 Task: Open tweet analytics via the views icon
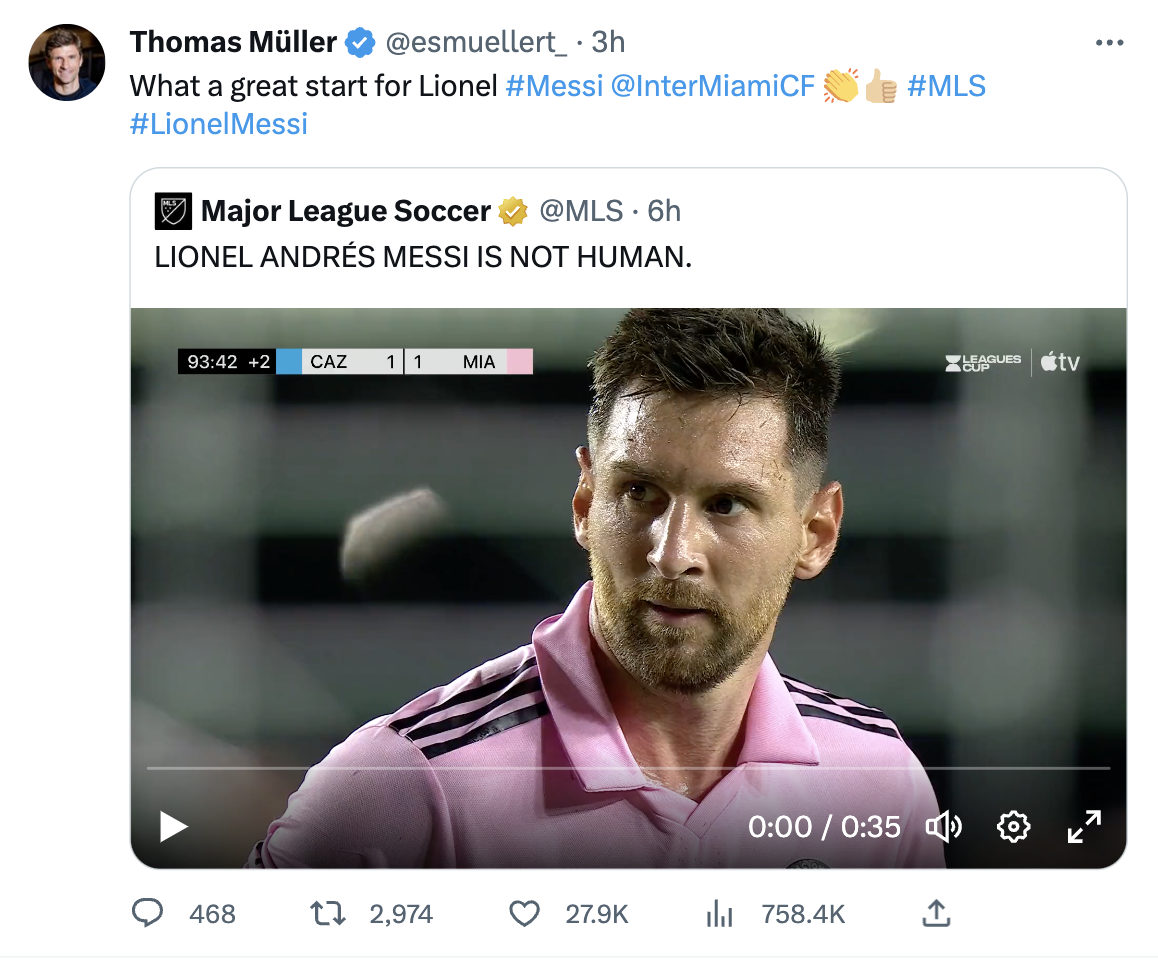tap(720, 913)
